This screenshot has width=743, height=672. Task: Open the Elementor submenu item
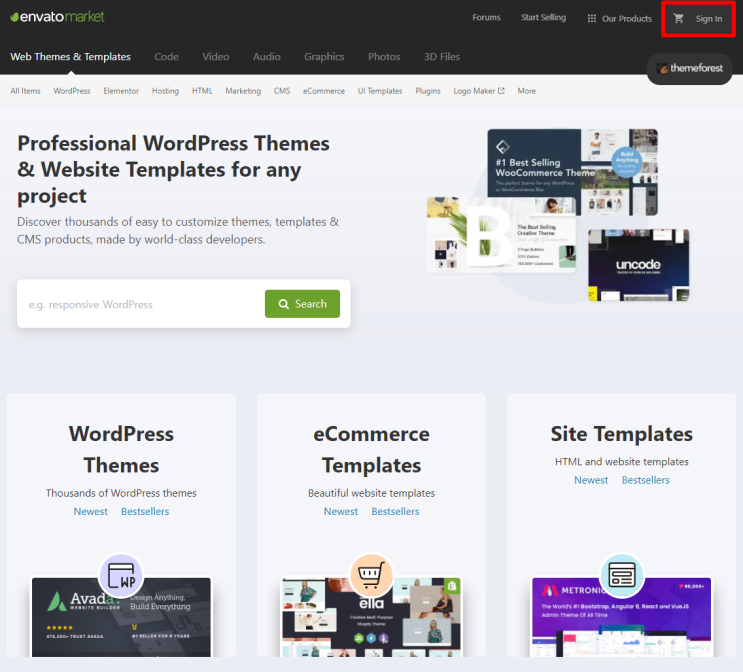click(x=121, y=91)
